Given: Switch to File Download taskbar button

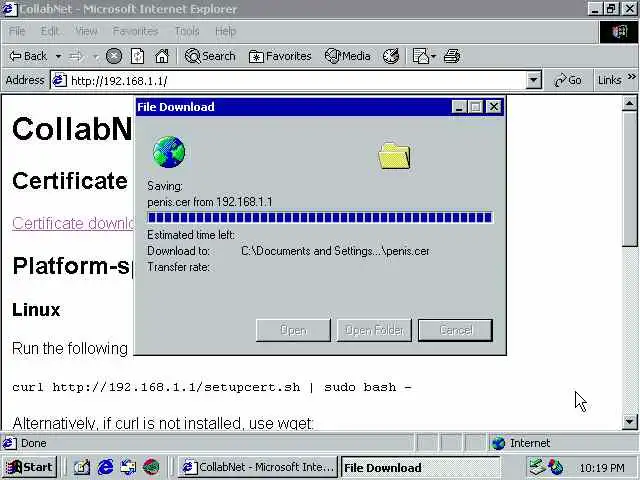Looking at the screenshot, I should point(420,467).
